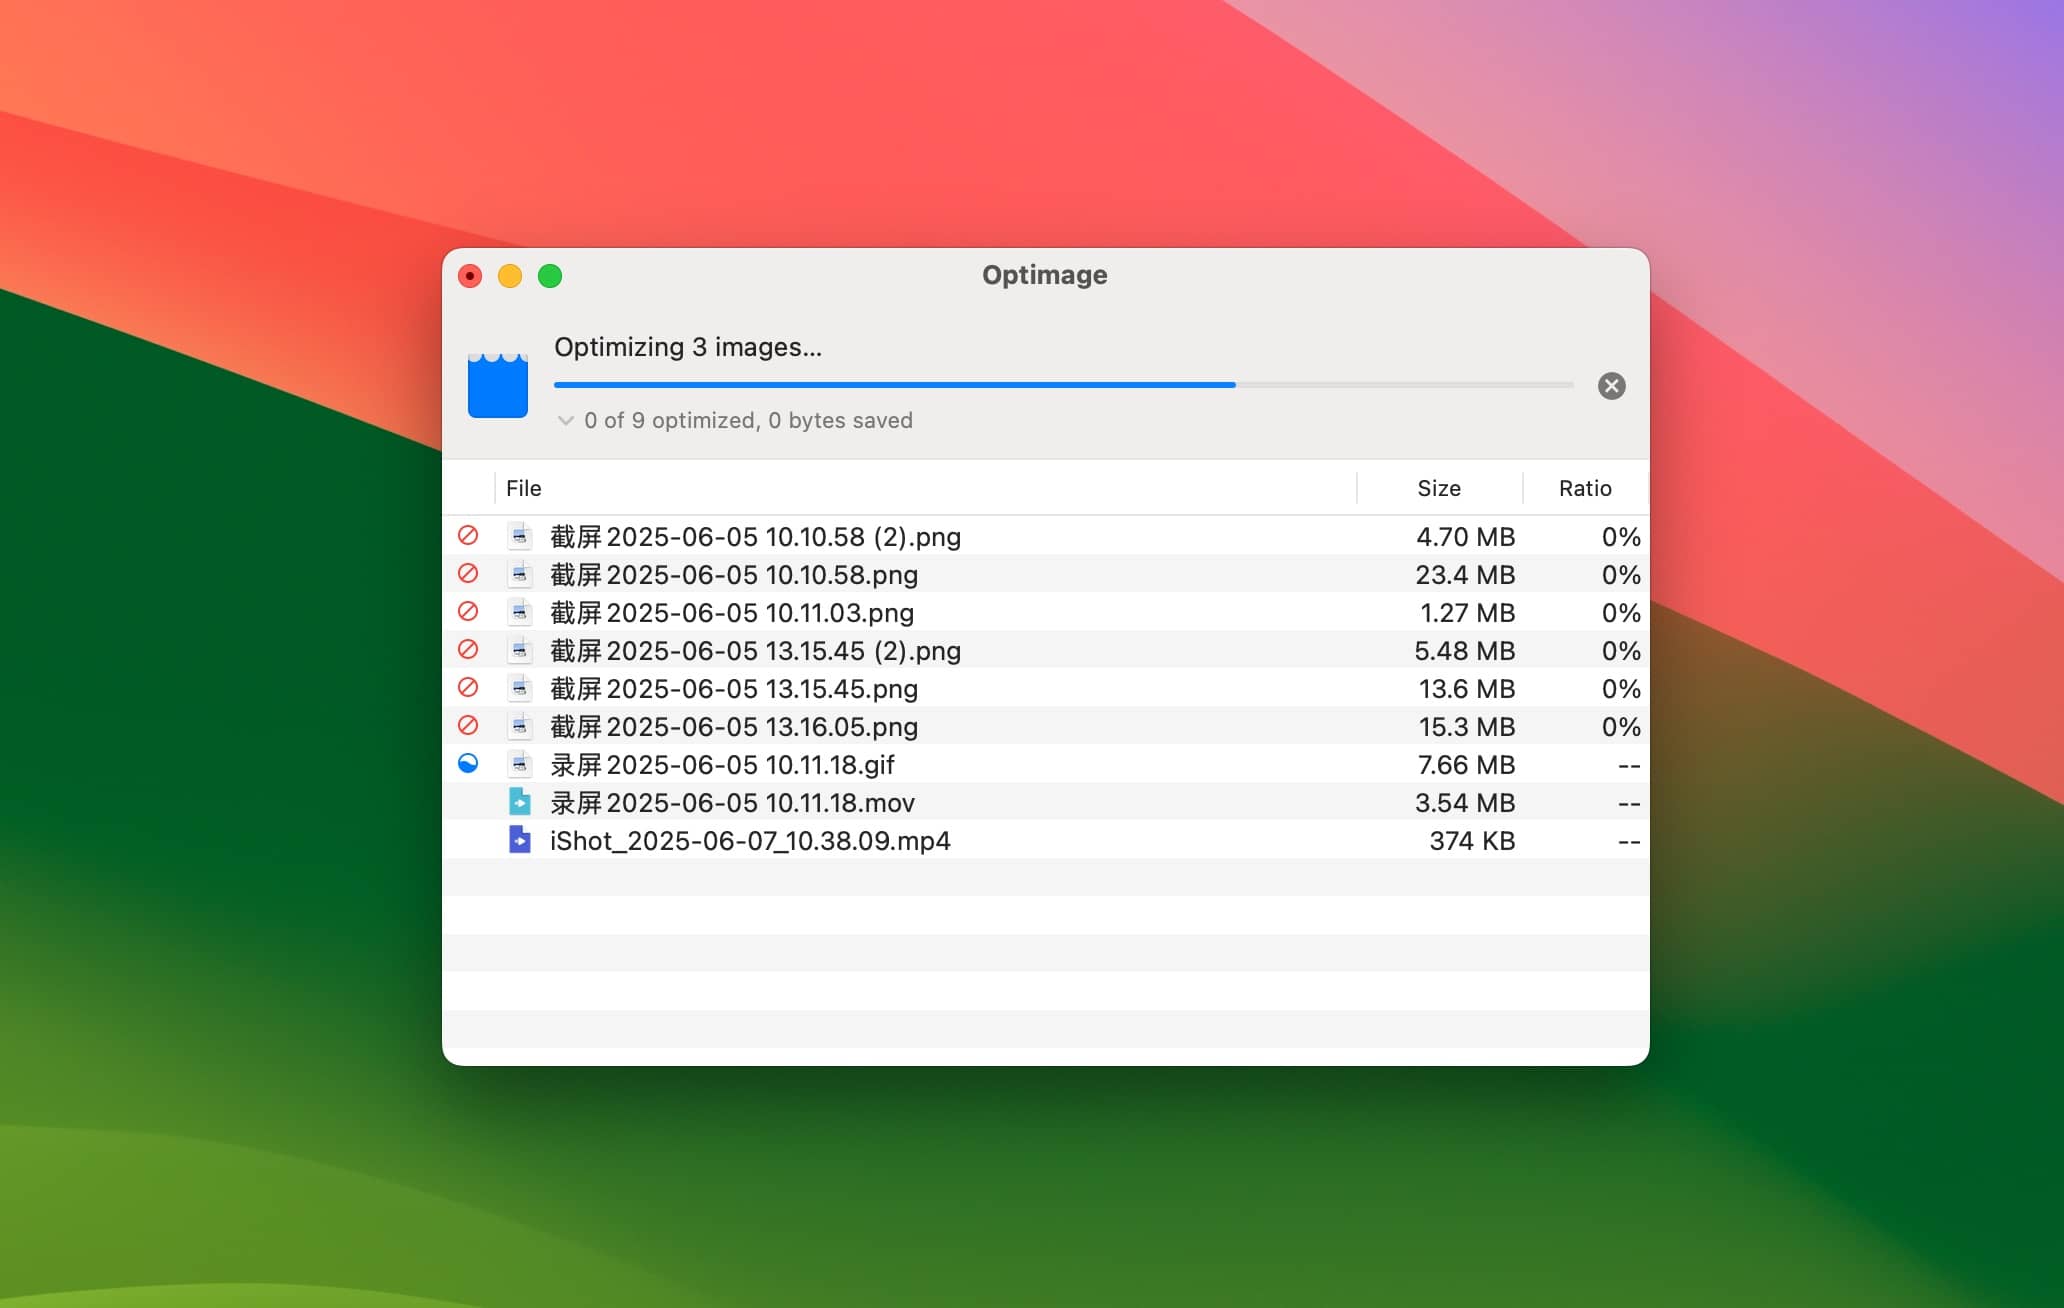The width and height of the screenshot is (2064, 1308).
Task: Click PNG file icon for 10.11.03.png
Action: point(519,612)
